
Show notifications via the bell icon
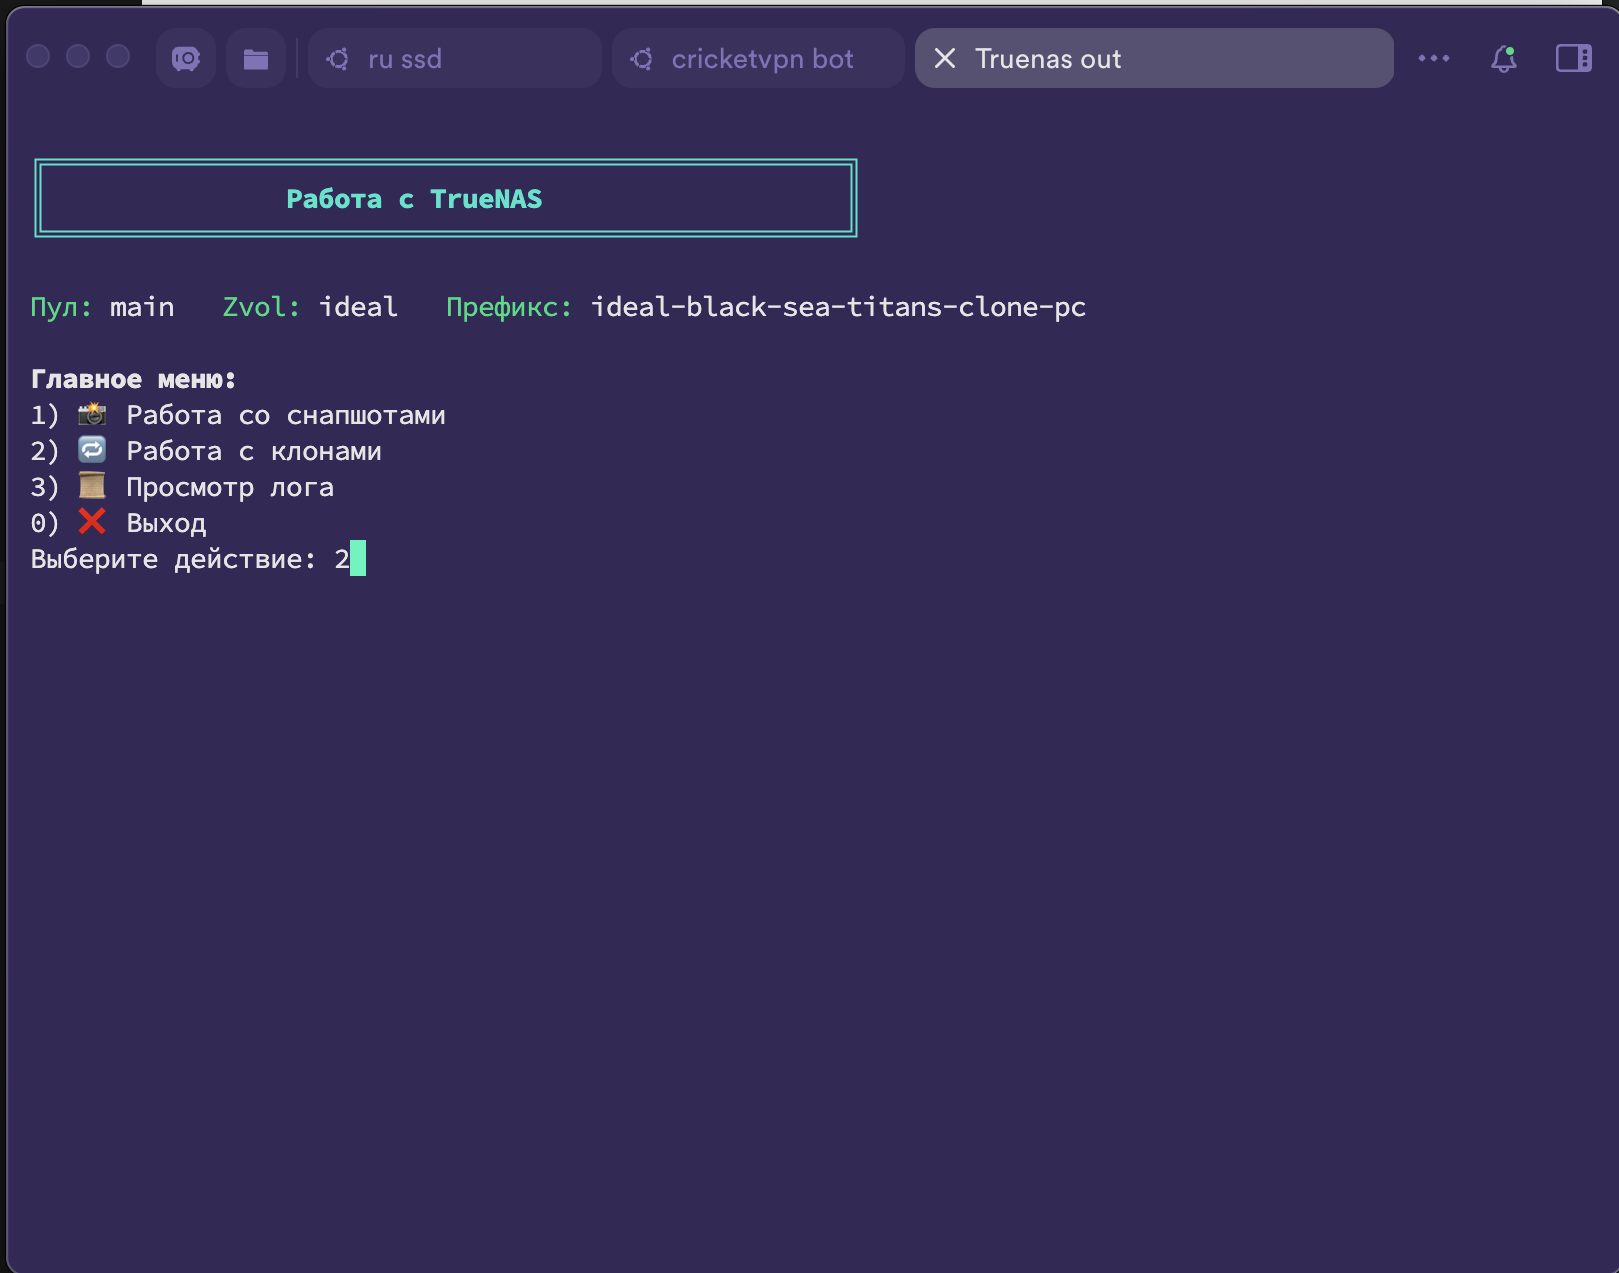(1503, 59)
